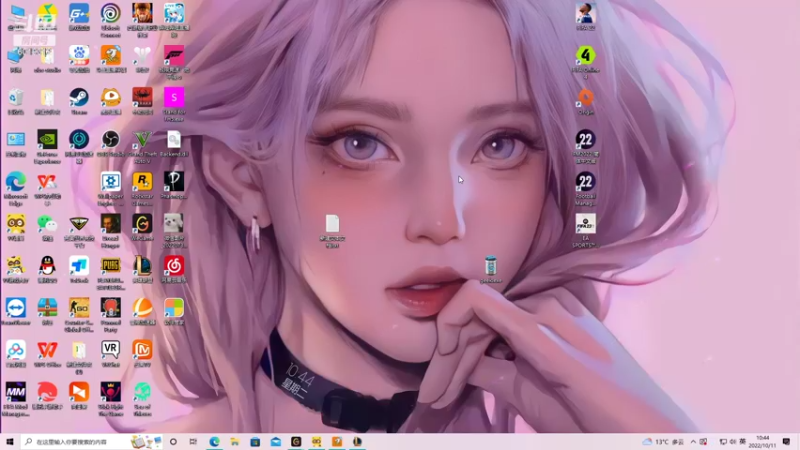Screen dimensions: 800x450
Task: Select the Backend.dll file icon
Action: coord(174,143)
